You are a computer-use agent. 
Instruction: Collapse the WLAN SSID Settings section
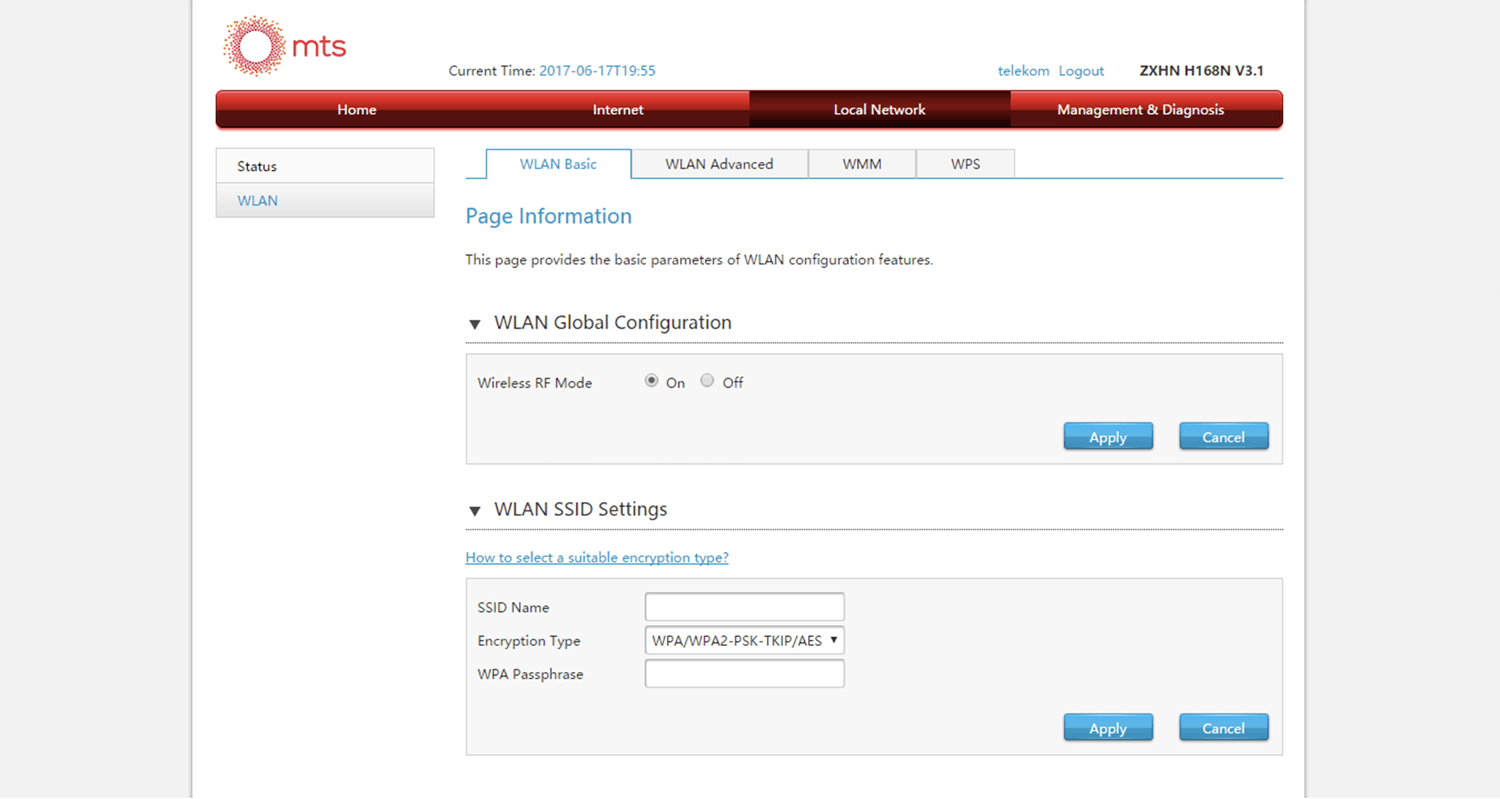click(x=475, y=511)
